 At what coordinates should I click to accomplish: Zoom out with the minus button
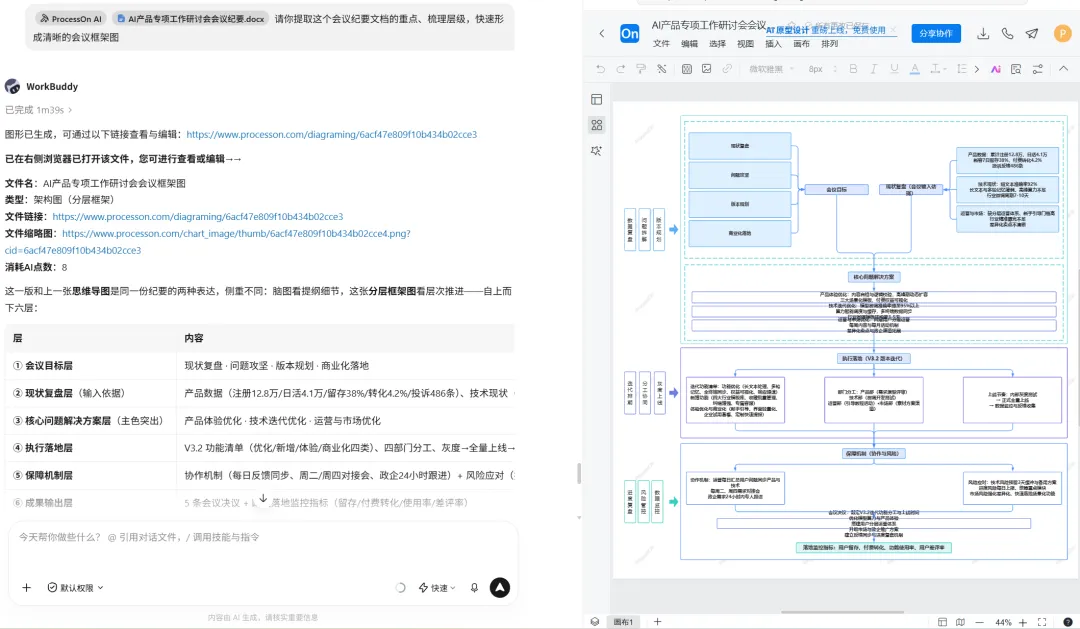tap(979, 622)
